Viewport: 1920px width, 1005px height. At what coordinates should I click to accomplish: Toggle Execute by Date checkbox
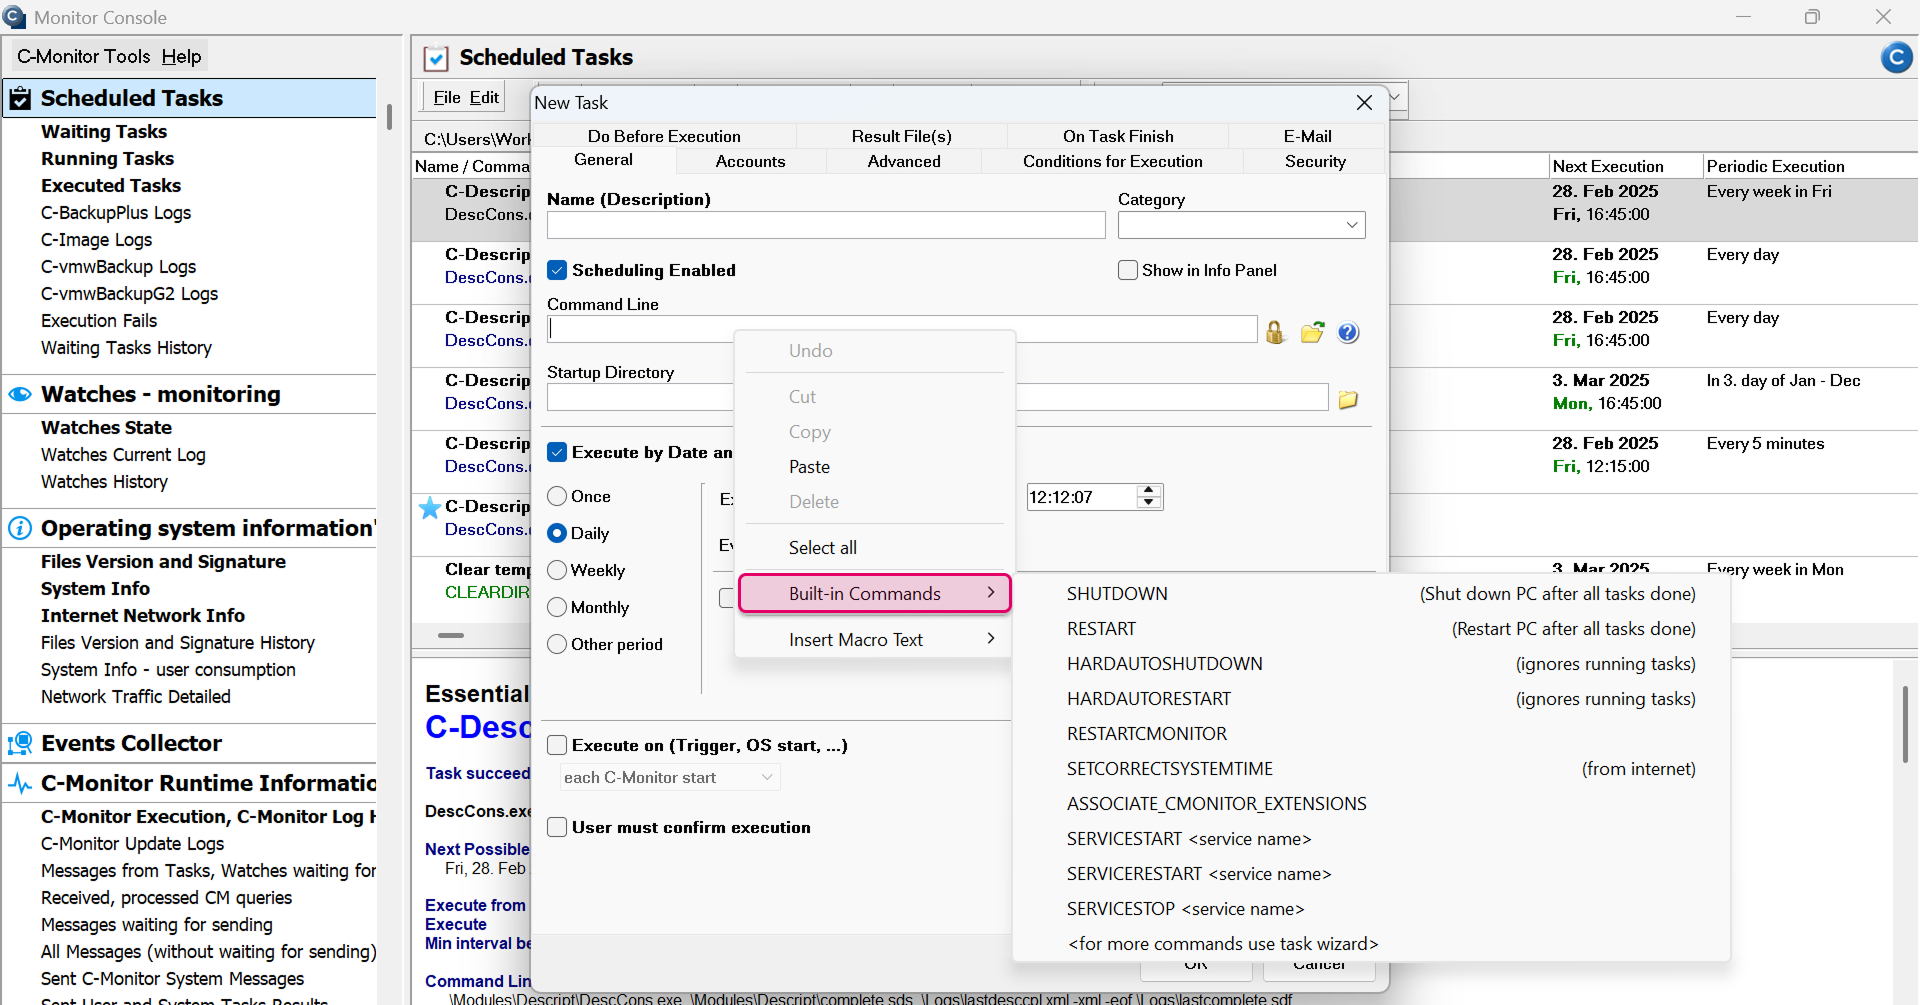557,452
